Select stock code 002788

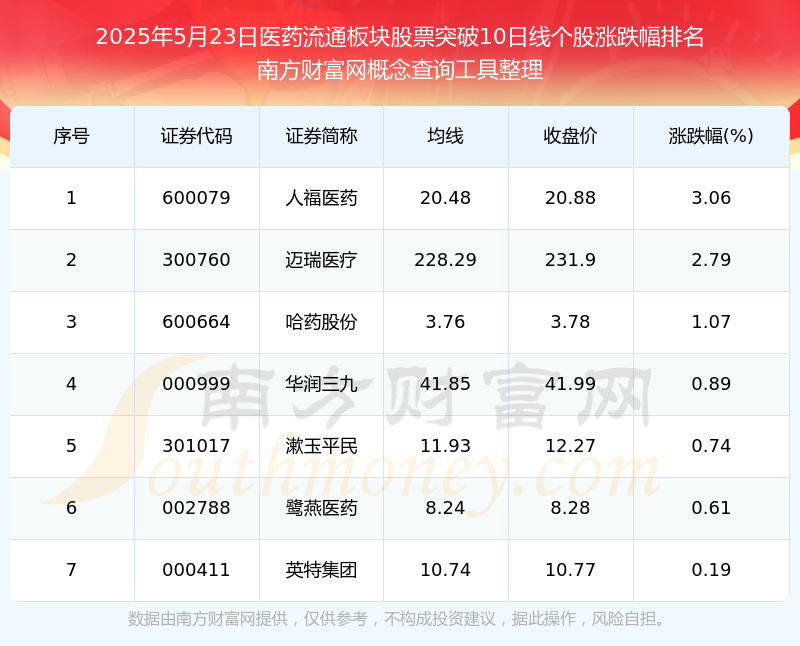(x=196, y=508)
